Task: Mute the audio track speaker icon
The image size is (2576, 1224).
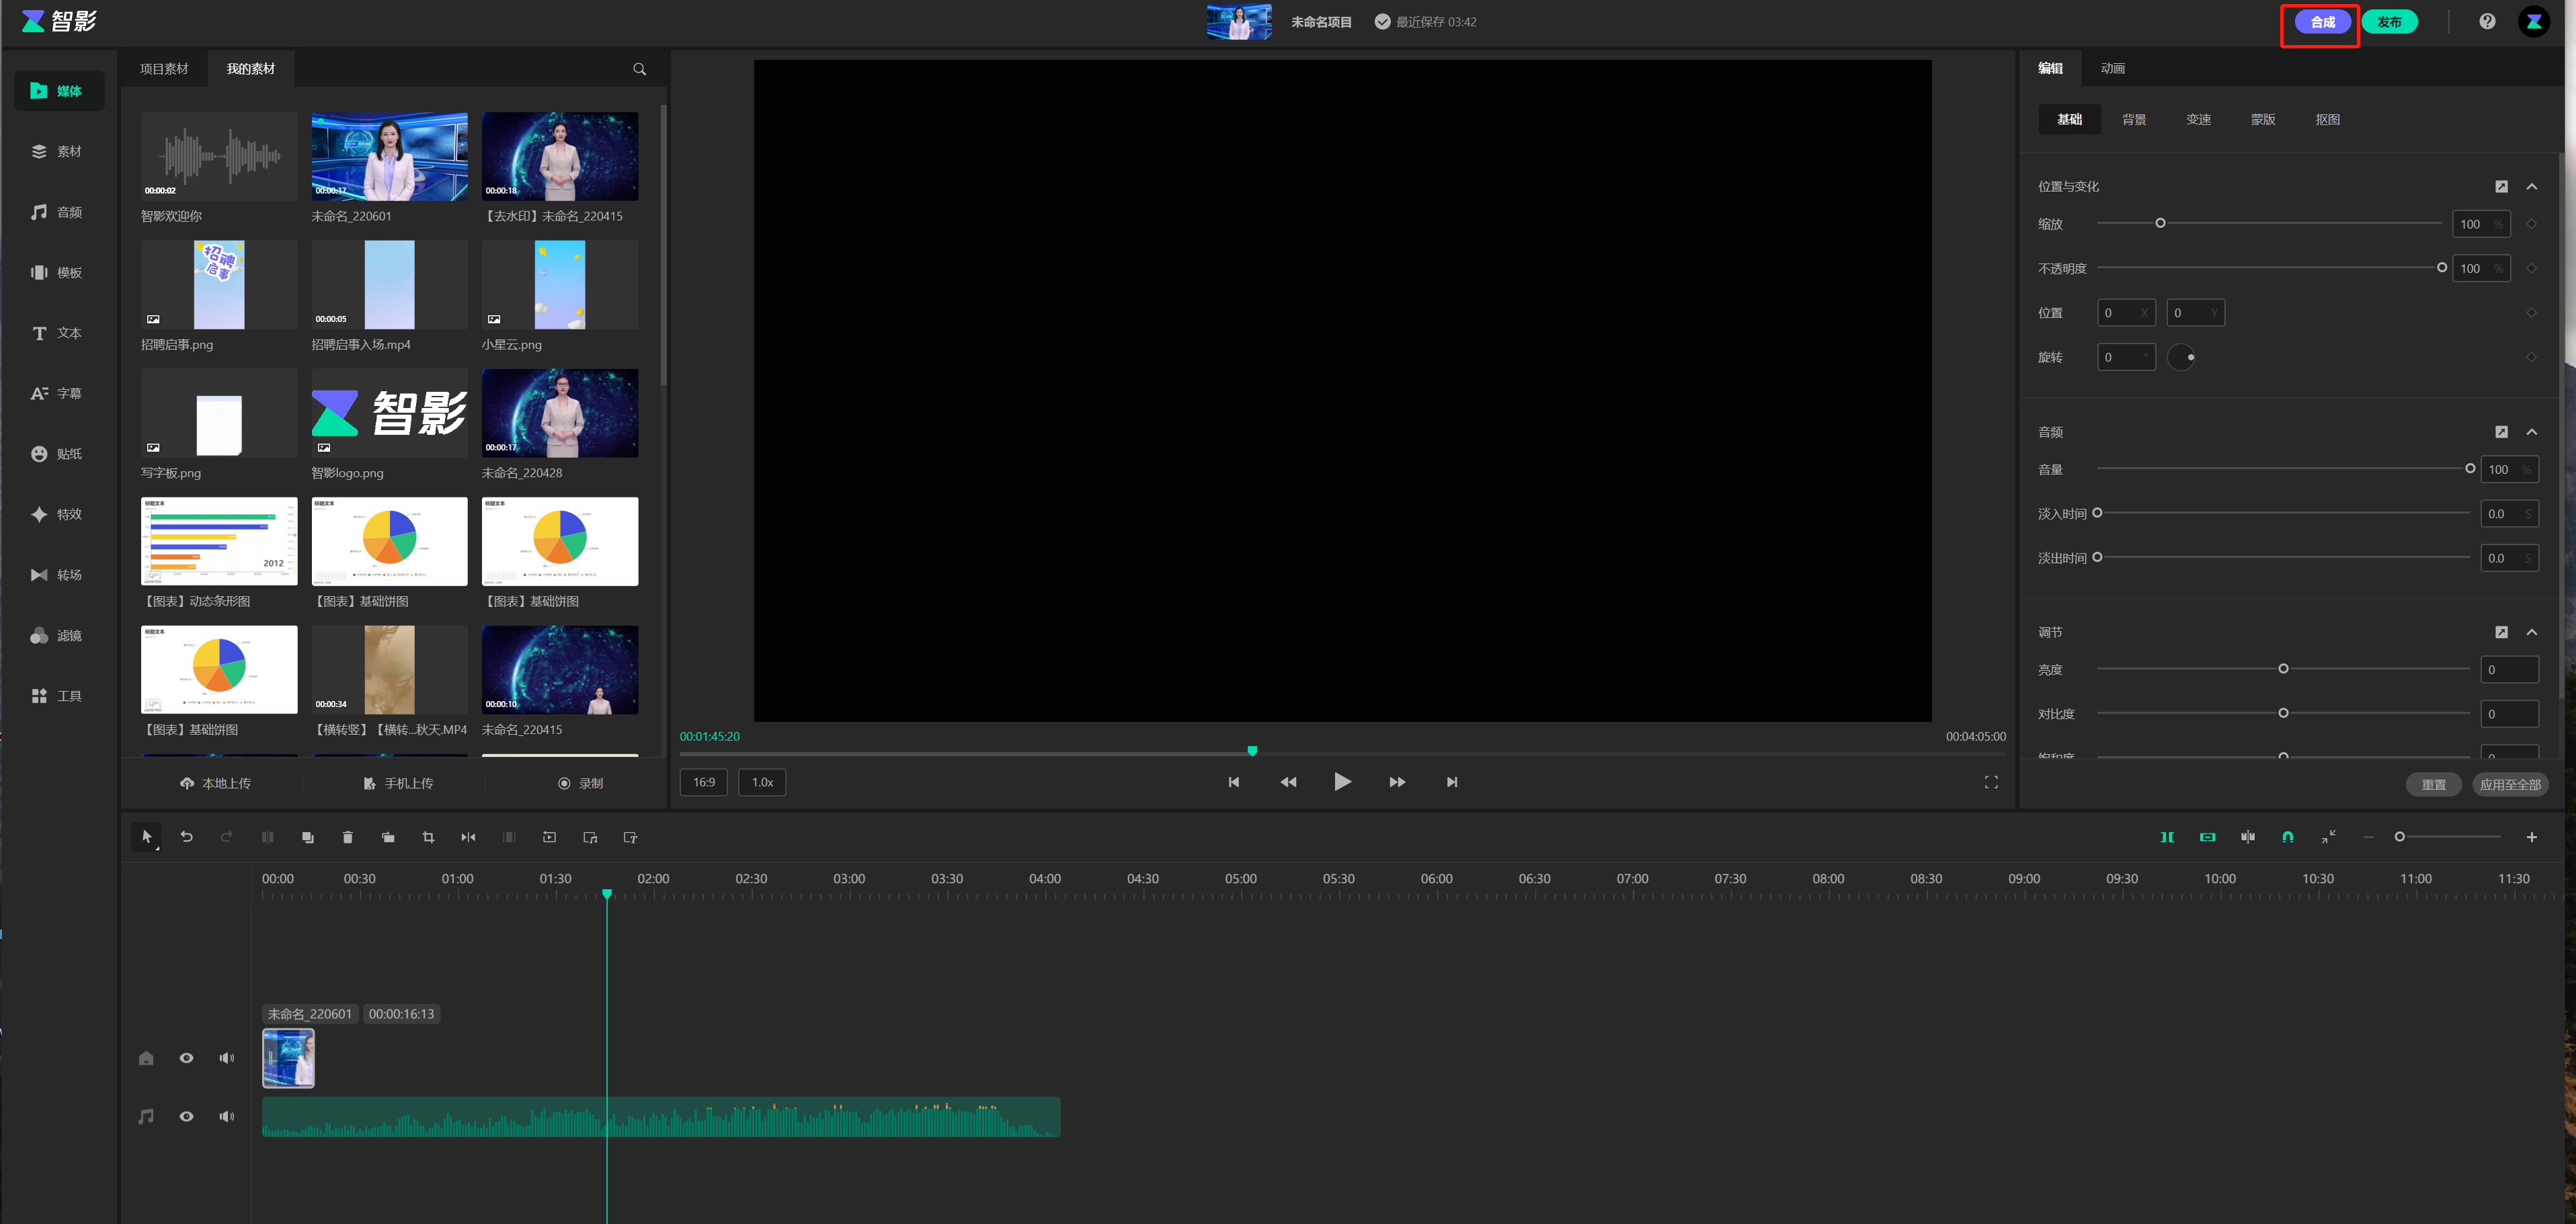Action: point(227,1116)
